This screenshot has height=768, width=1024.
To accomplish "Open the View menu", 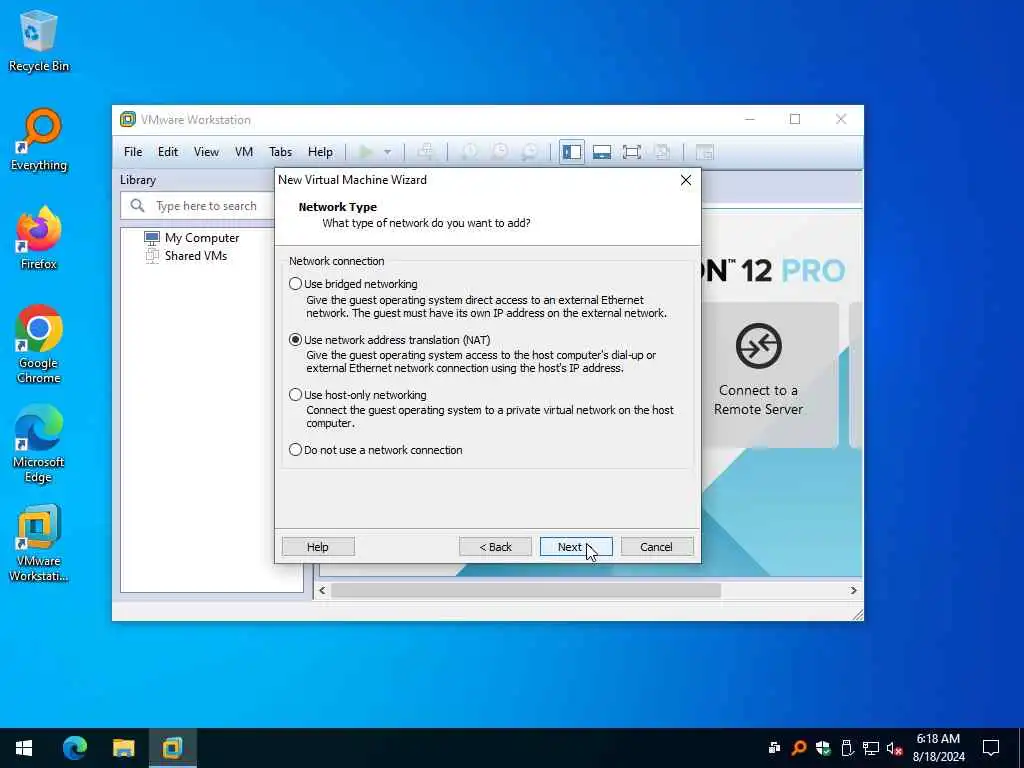I will pos(206,152).
